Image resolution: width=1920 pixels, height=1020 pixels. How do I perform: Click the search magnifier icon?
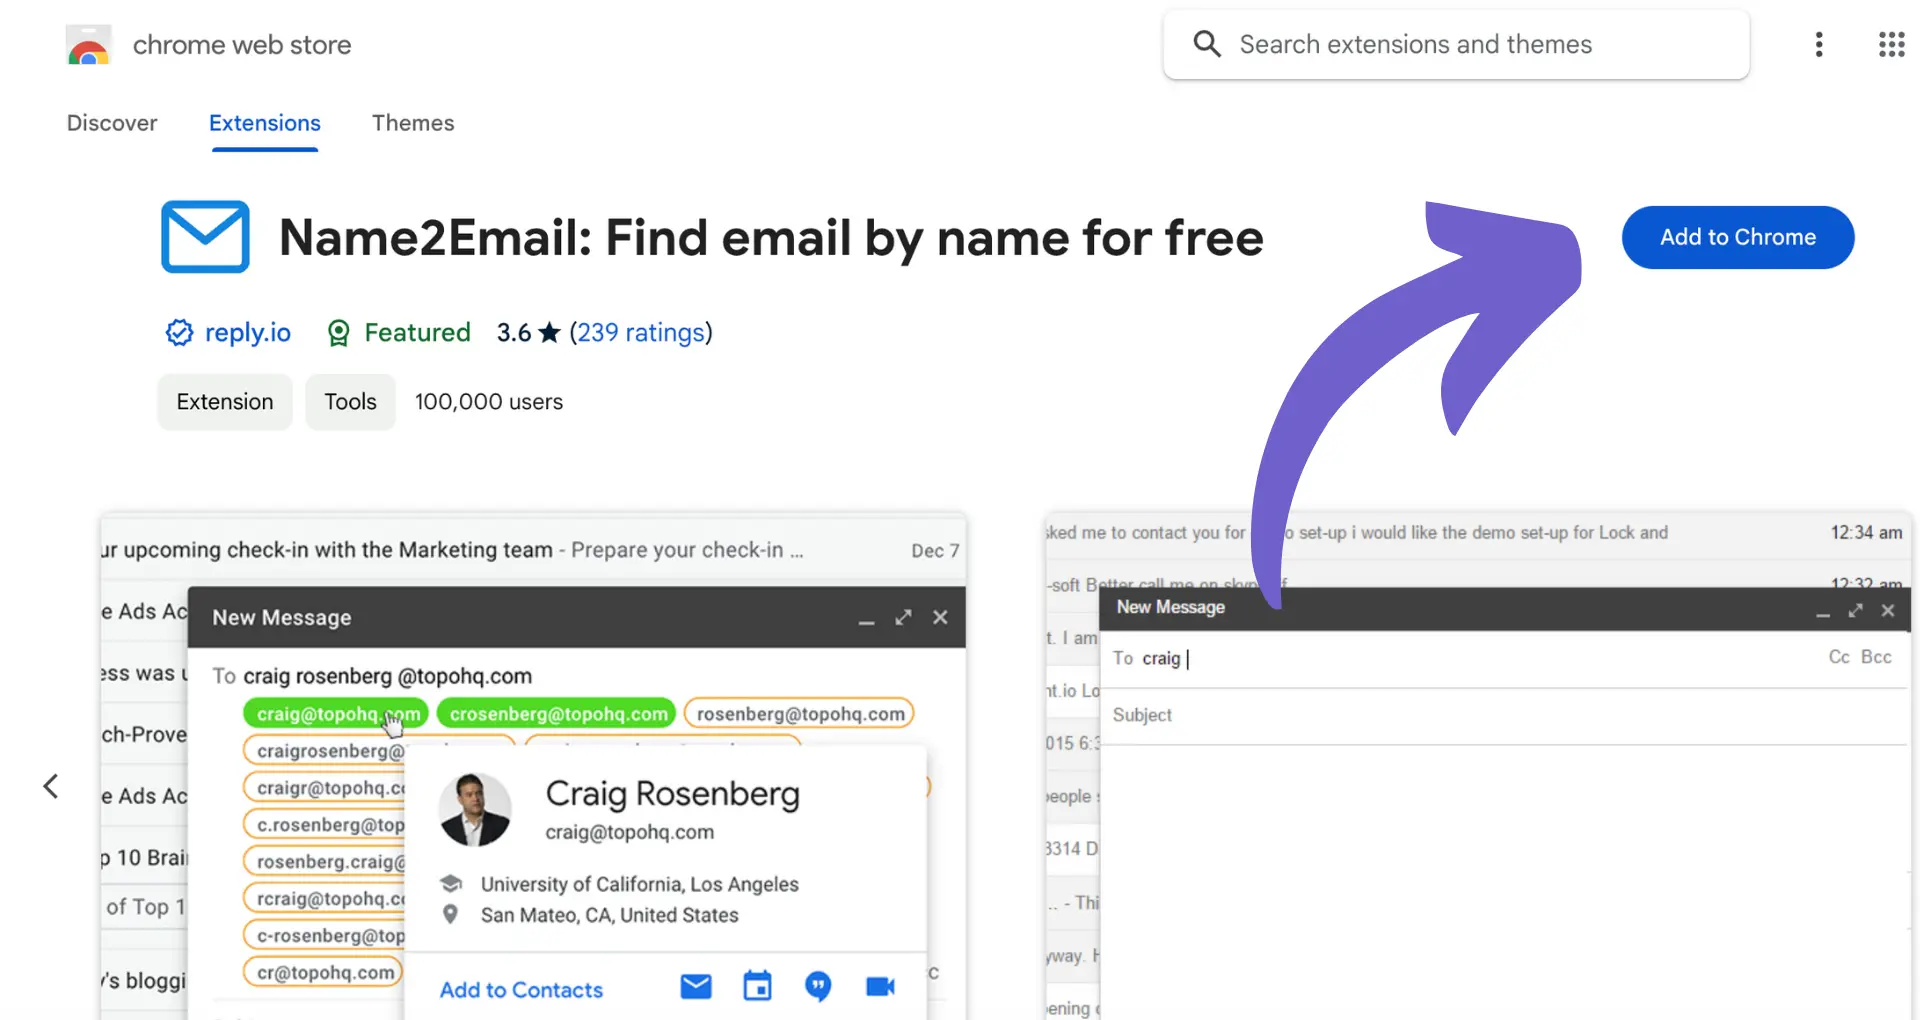coord(1207,44)
